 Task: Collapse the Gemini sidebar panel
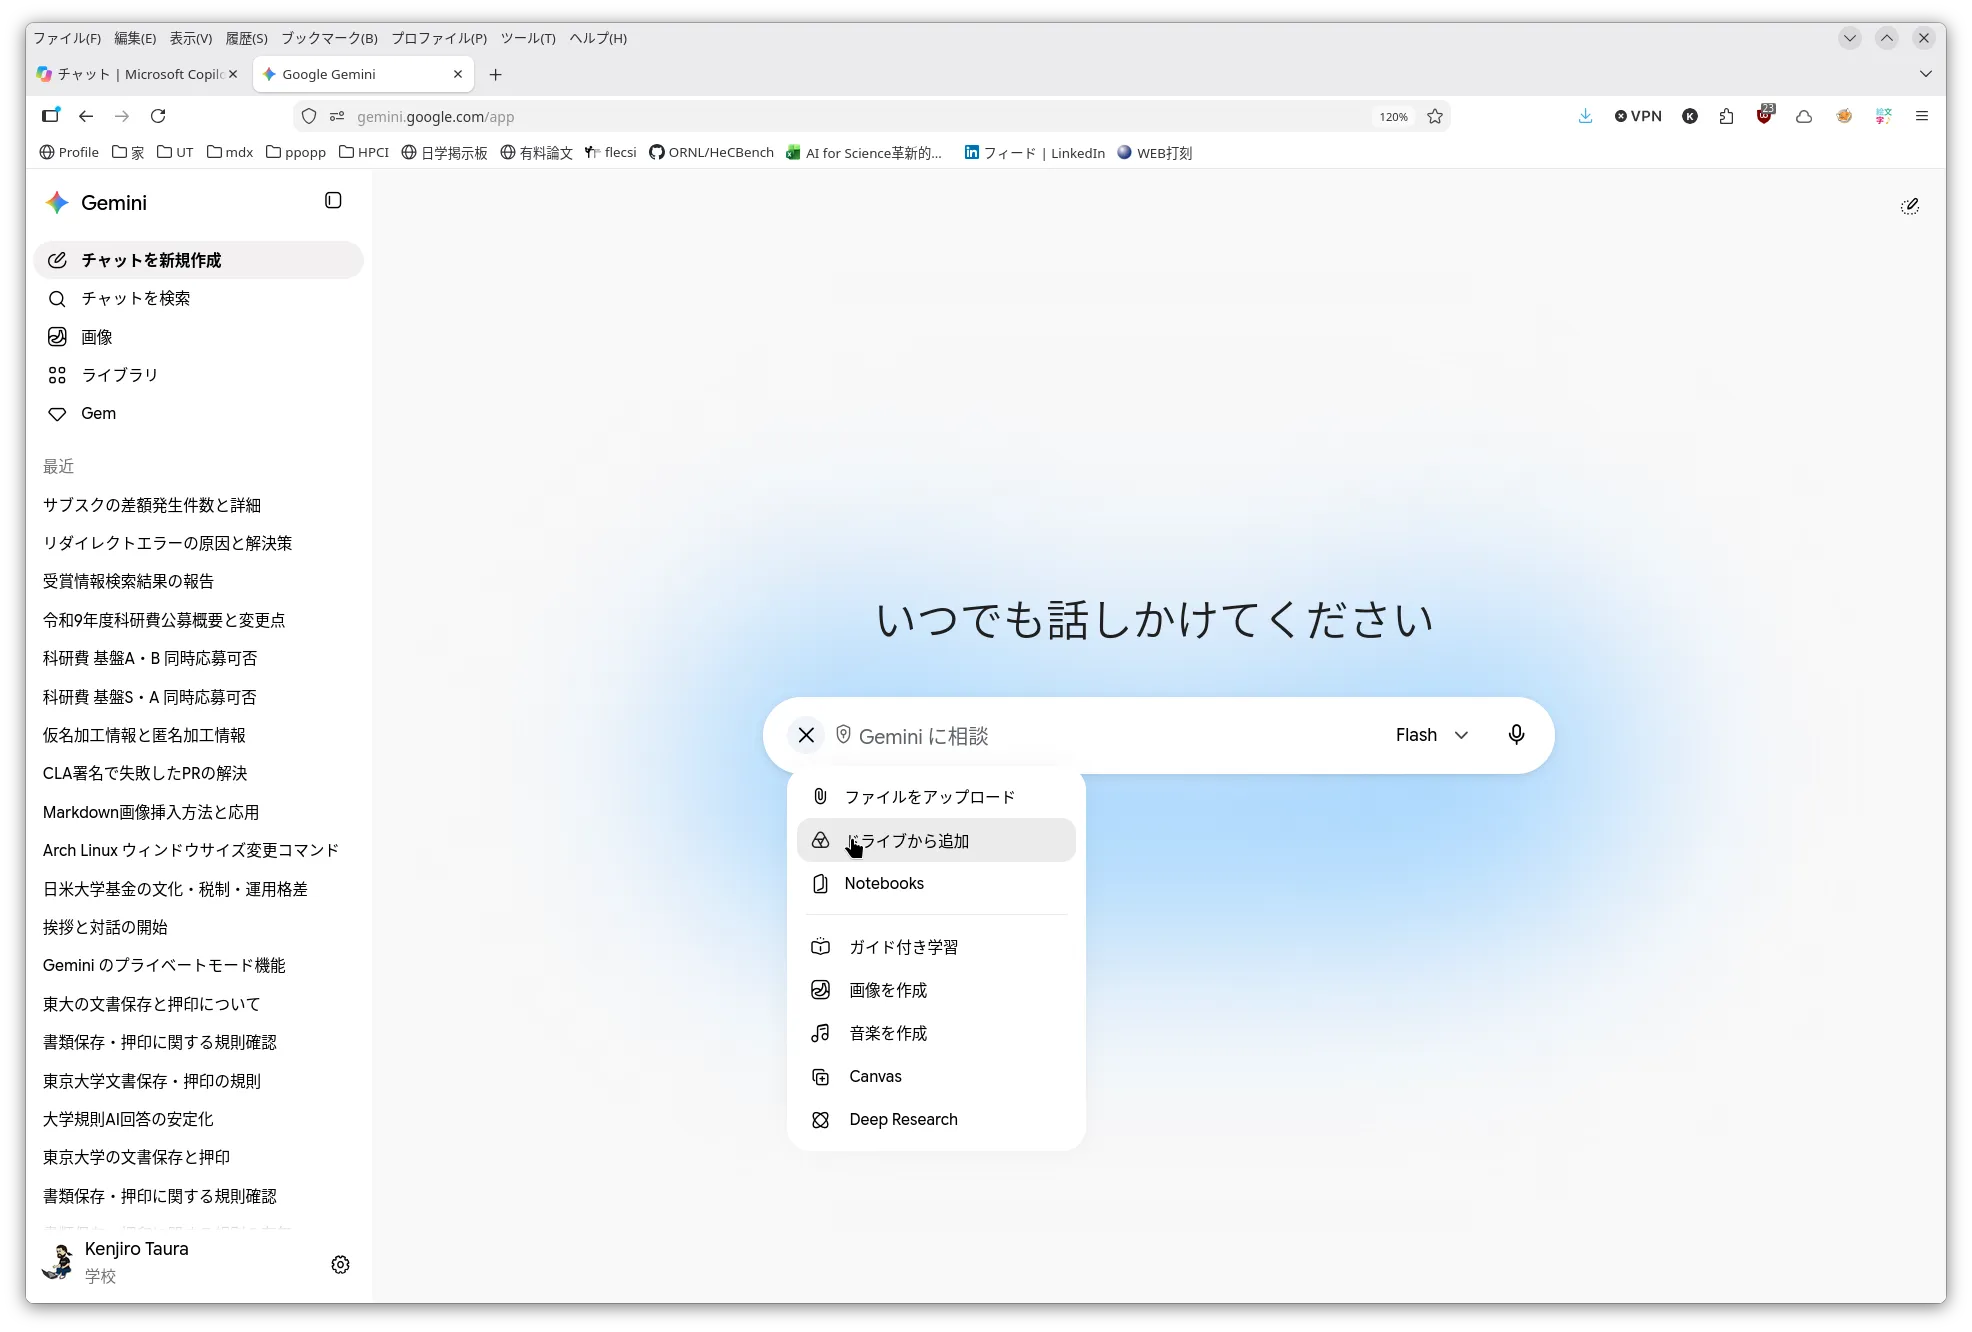point(333,201)
